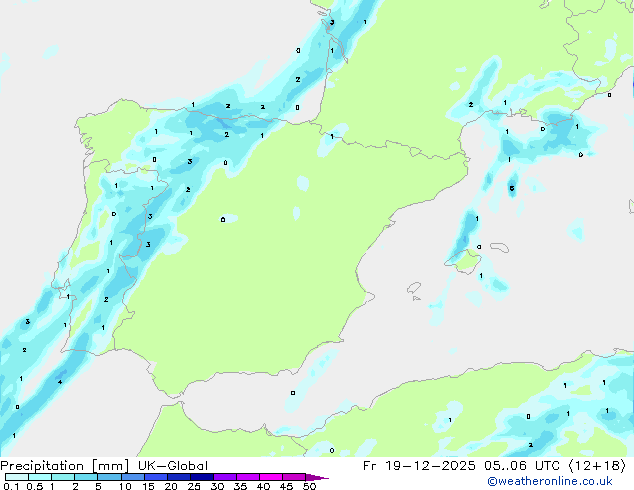Click the legend label '30'
The height and width of the screenshot is (490, 634).
point(217,486)
